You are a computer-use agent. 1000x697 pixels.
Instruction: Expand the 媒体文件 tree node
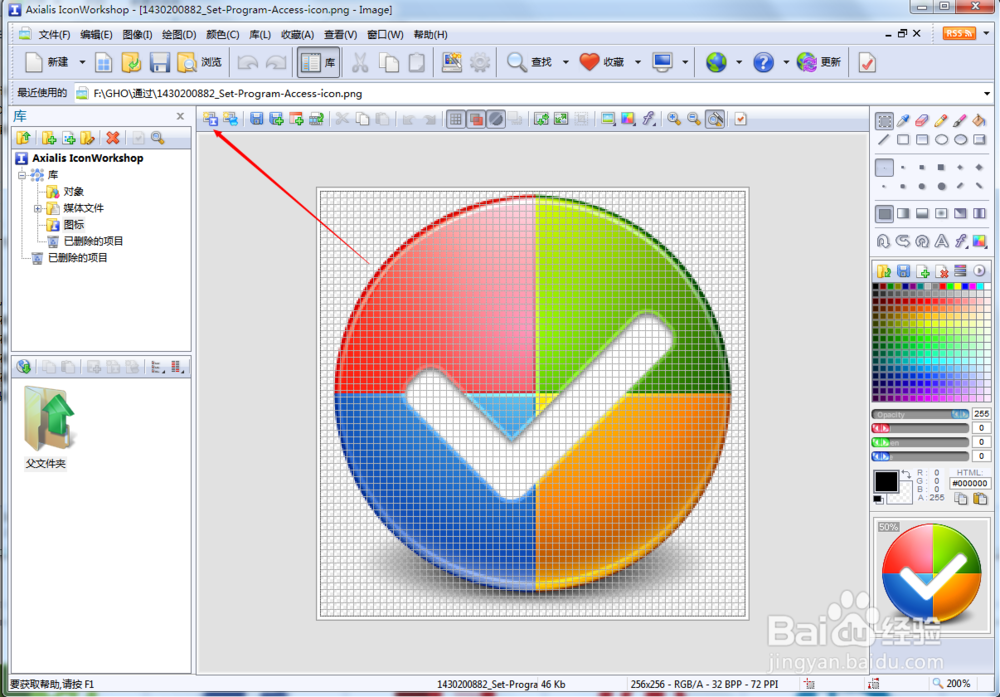pyautogui.click(x=38, y=208)
